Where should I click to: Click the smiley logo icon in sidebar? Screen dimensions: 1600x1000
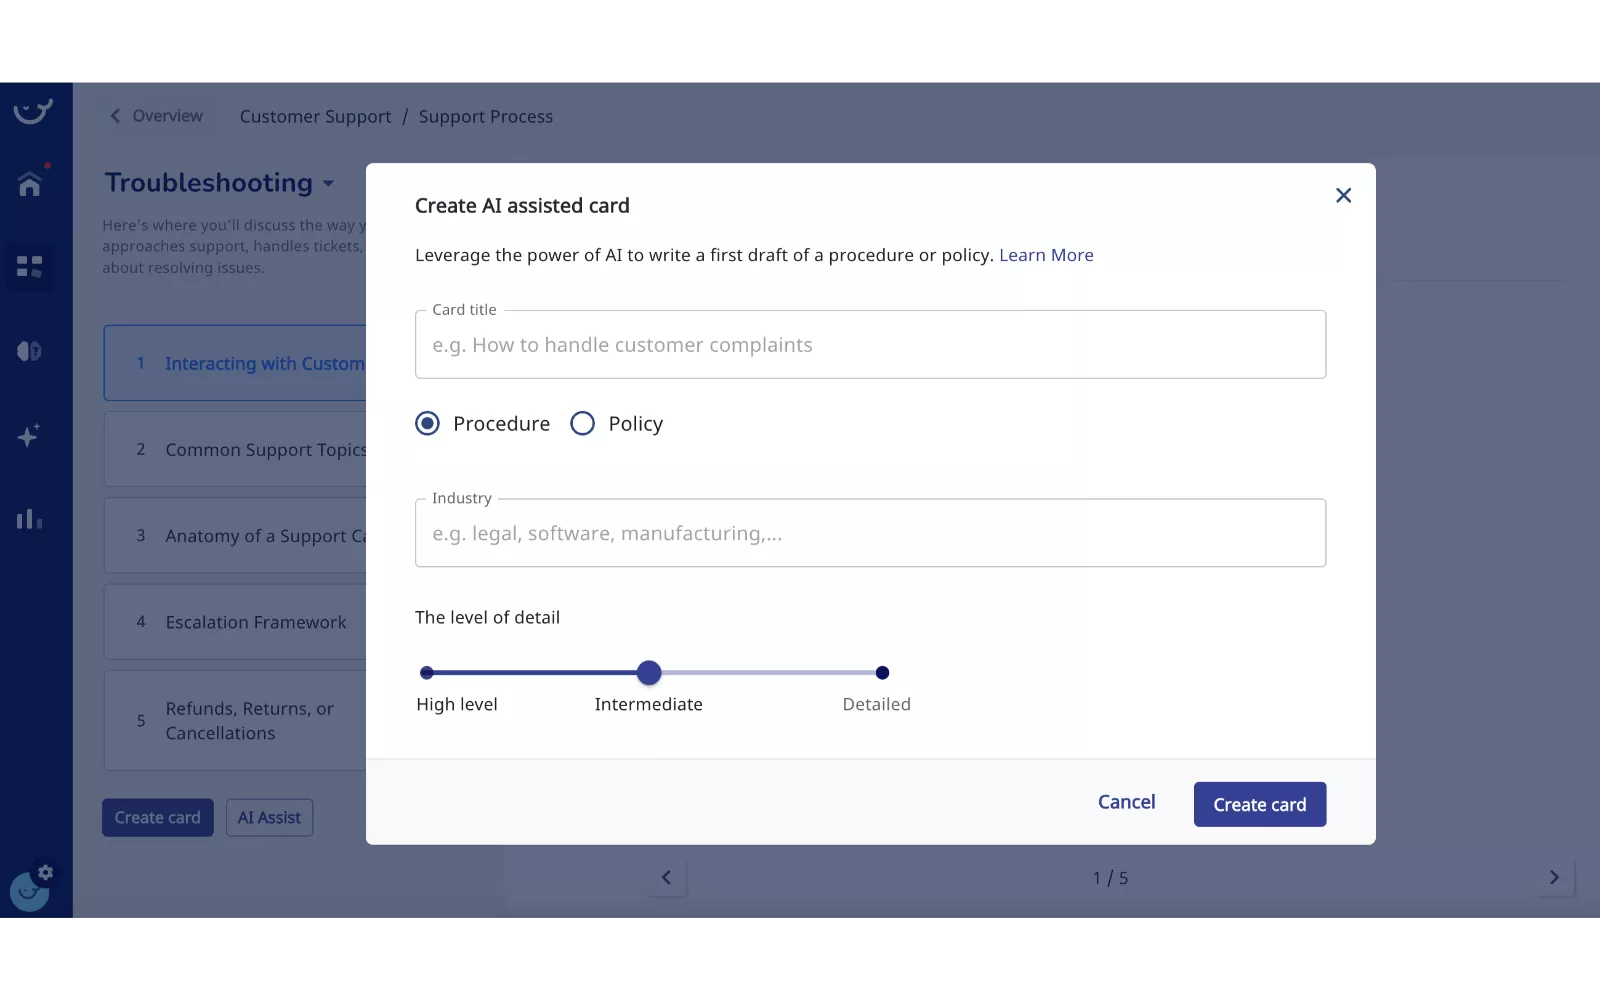pos(32,111)
